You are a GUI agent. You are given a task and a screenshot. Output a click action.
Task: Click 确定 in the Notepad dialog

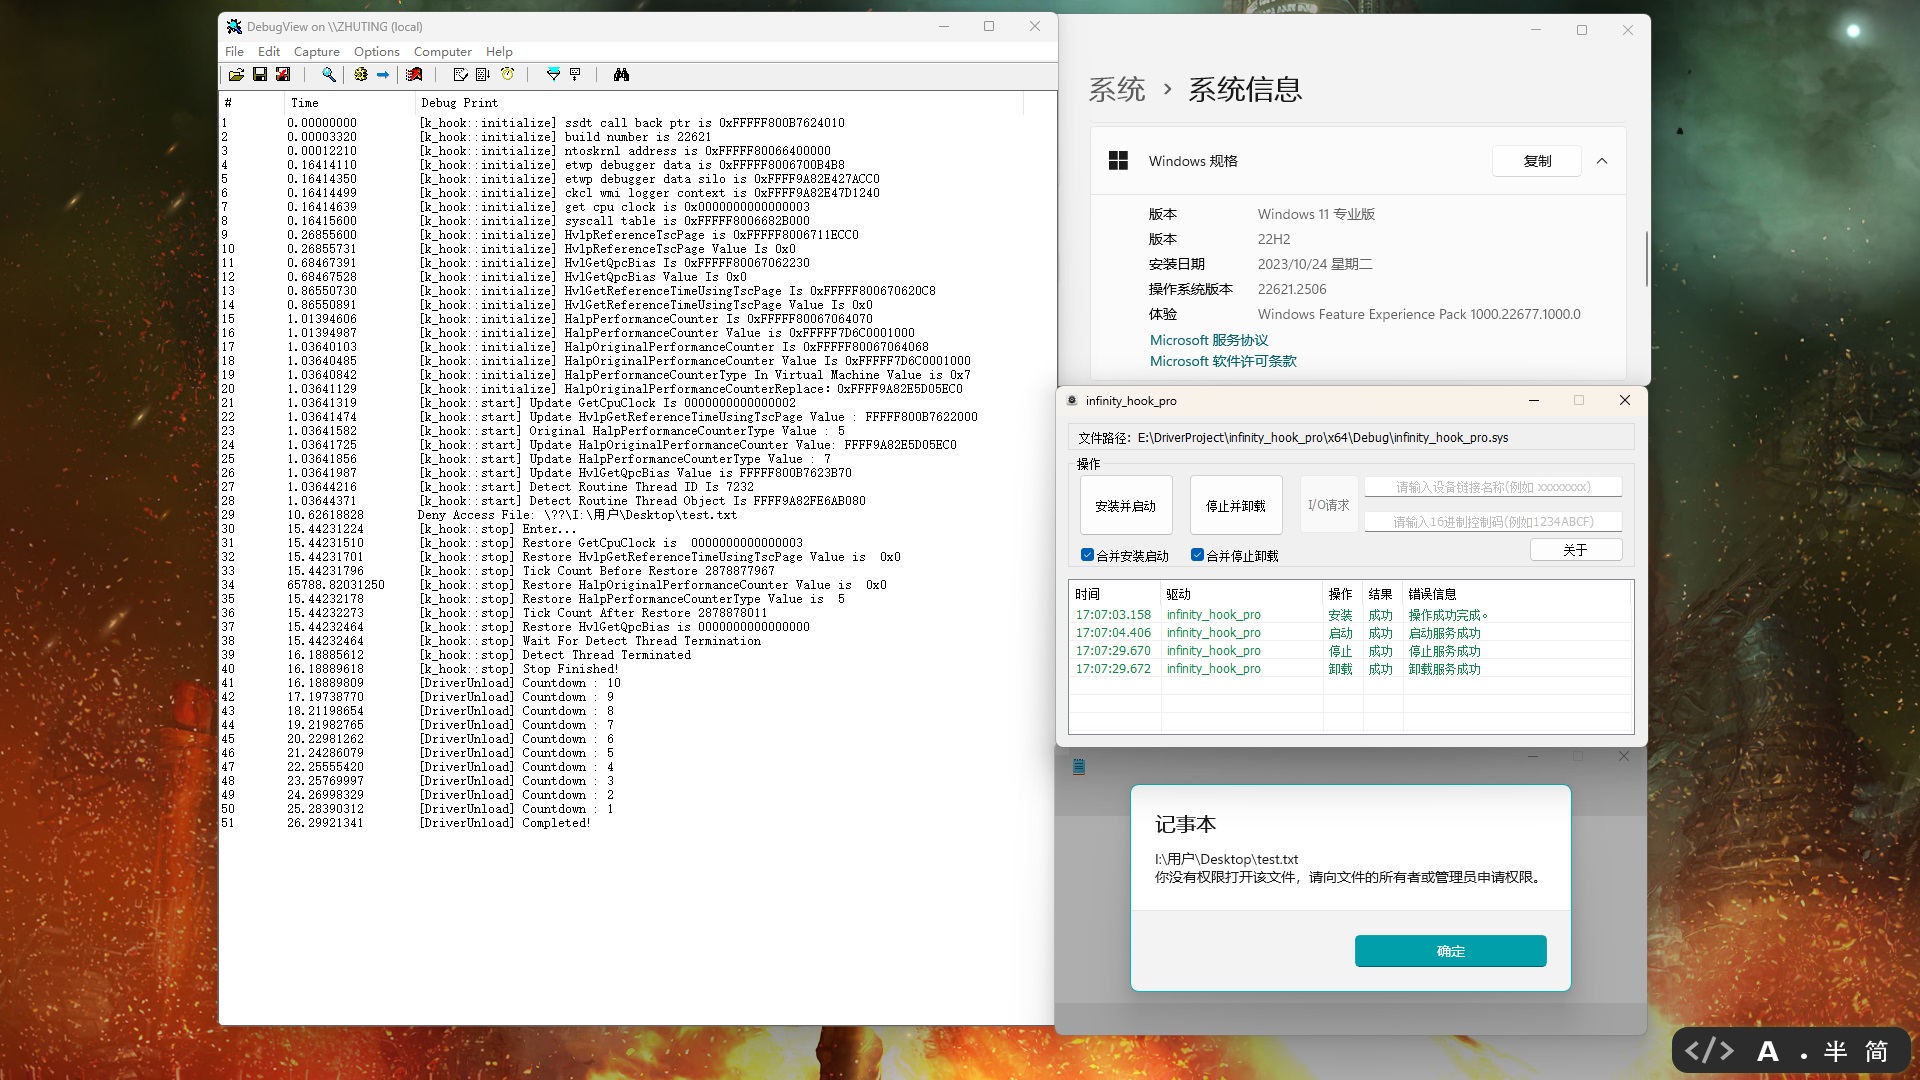click(1450, 951)
